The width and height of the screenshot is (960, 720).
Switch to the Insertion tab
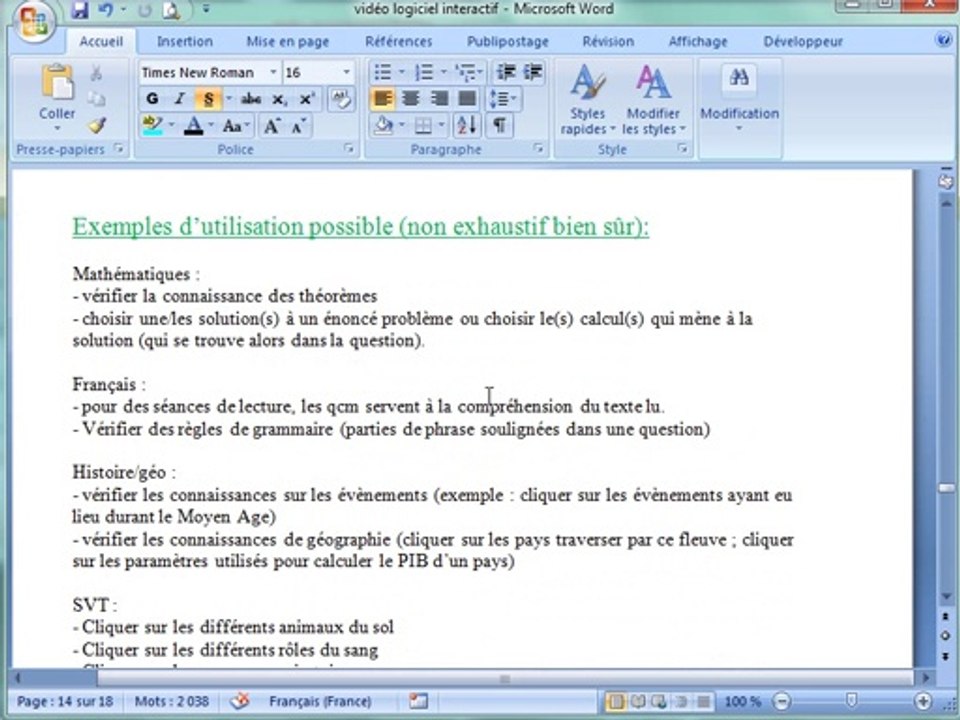point(184,42)
